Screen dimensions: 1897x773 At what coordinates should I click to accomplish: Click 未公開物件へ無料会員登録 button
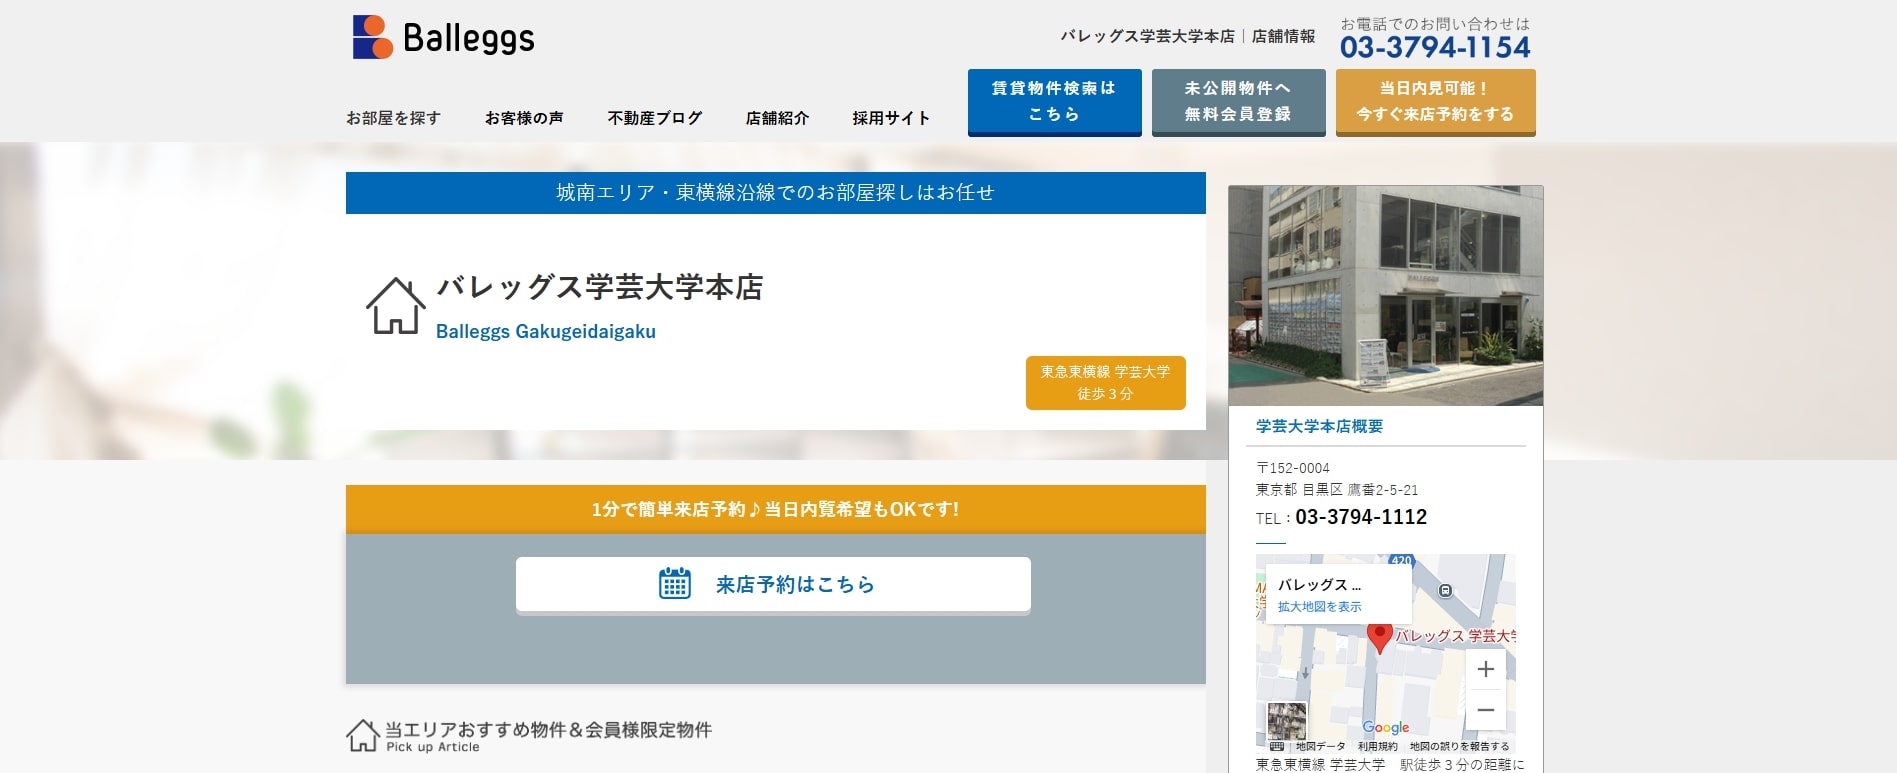coord(1238,102)
